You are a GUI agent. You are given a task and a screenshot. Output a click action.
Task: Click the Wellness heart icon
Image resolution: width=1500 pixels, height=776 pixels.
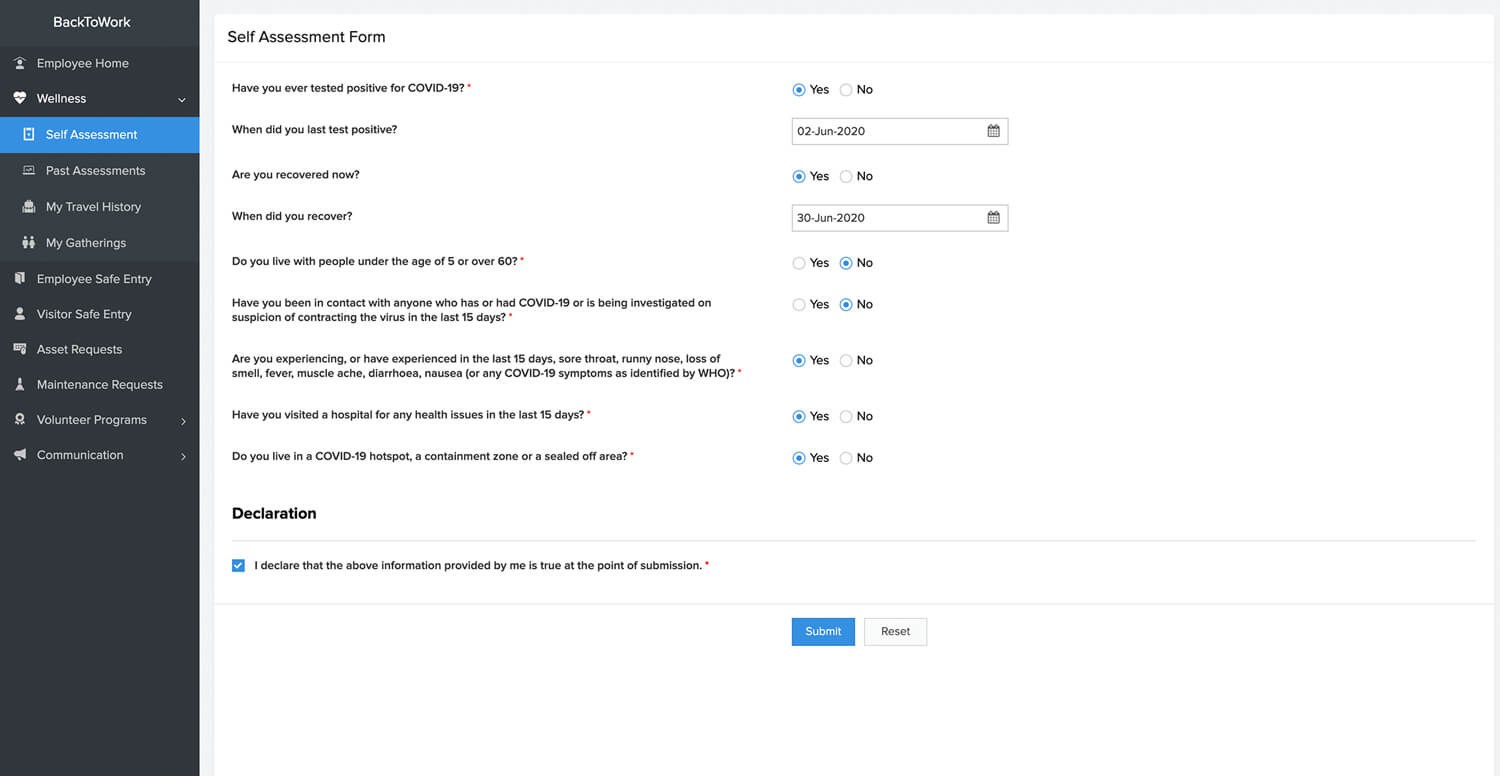click(x=20, y=98)
